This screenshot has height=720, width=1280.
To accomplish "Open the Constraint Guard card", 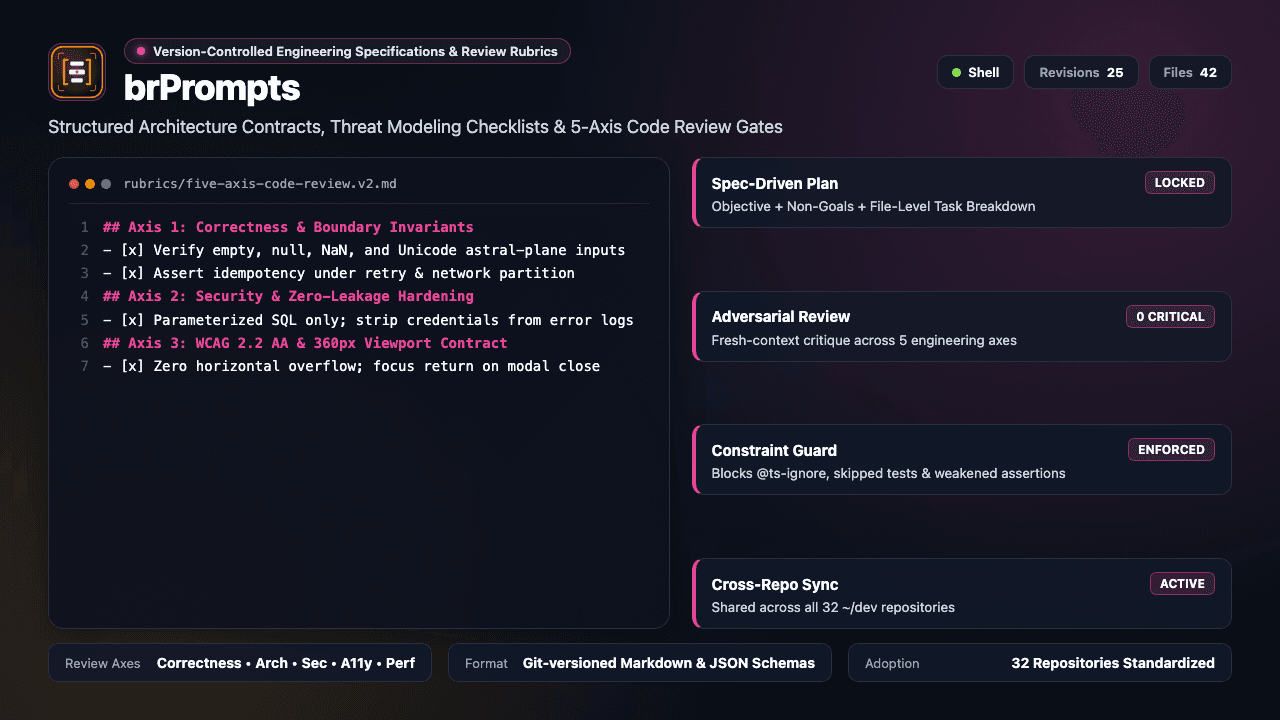I will pos(962,460).
